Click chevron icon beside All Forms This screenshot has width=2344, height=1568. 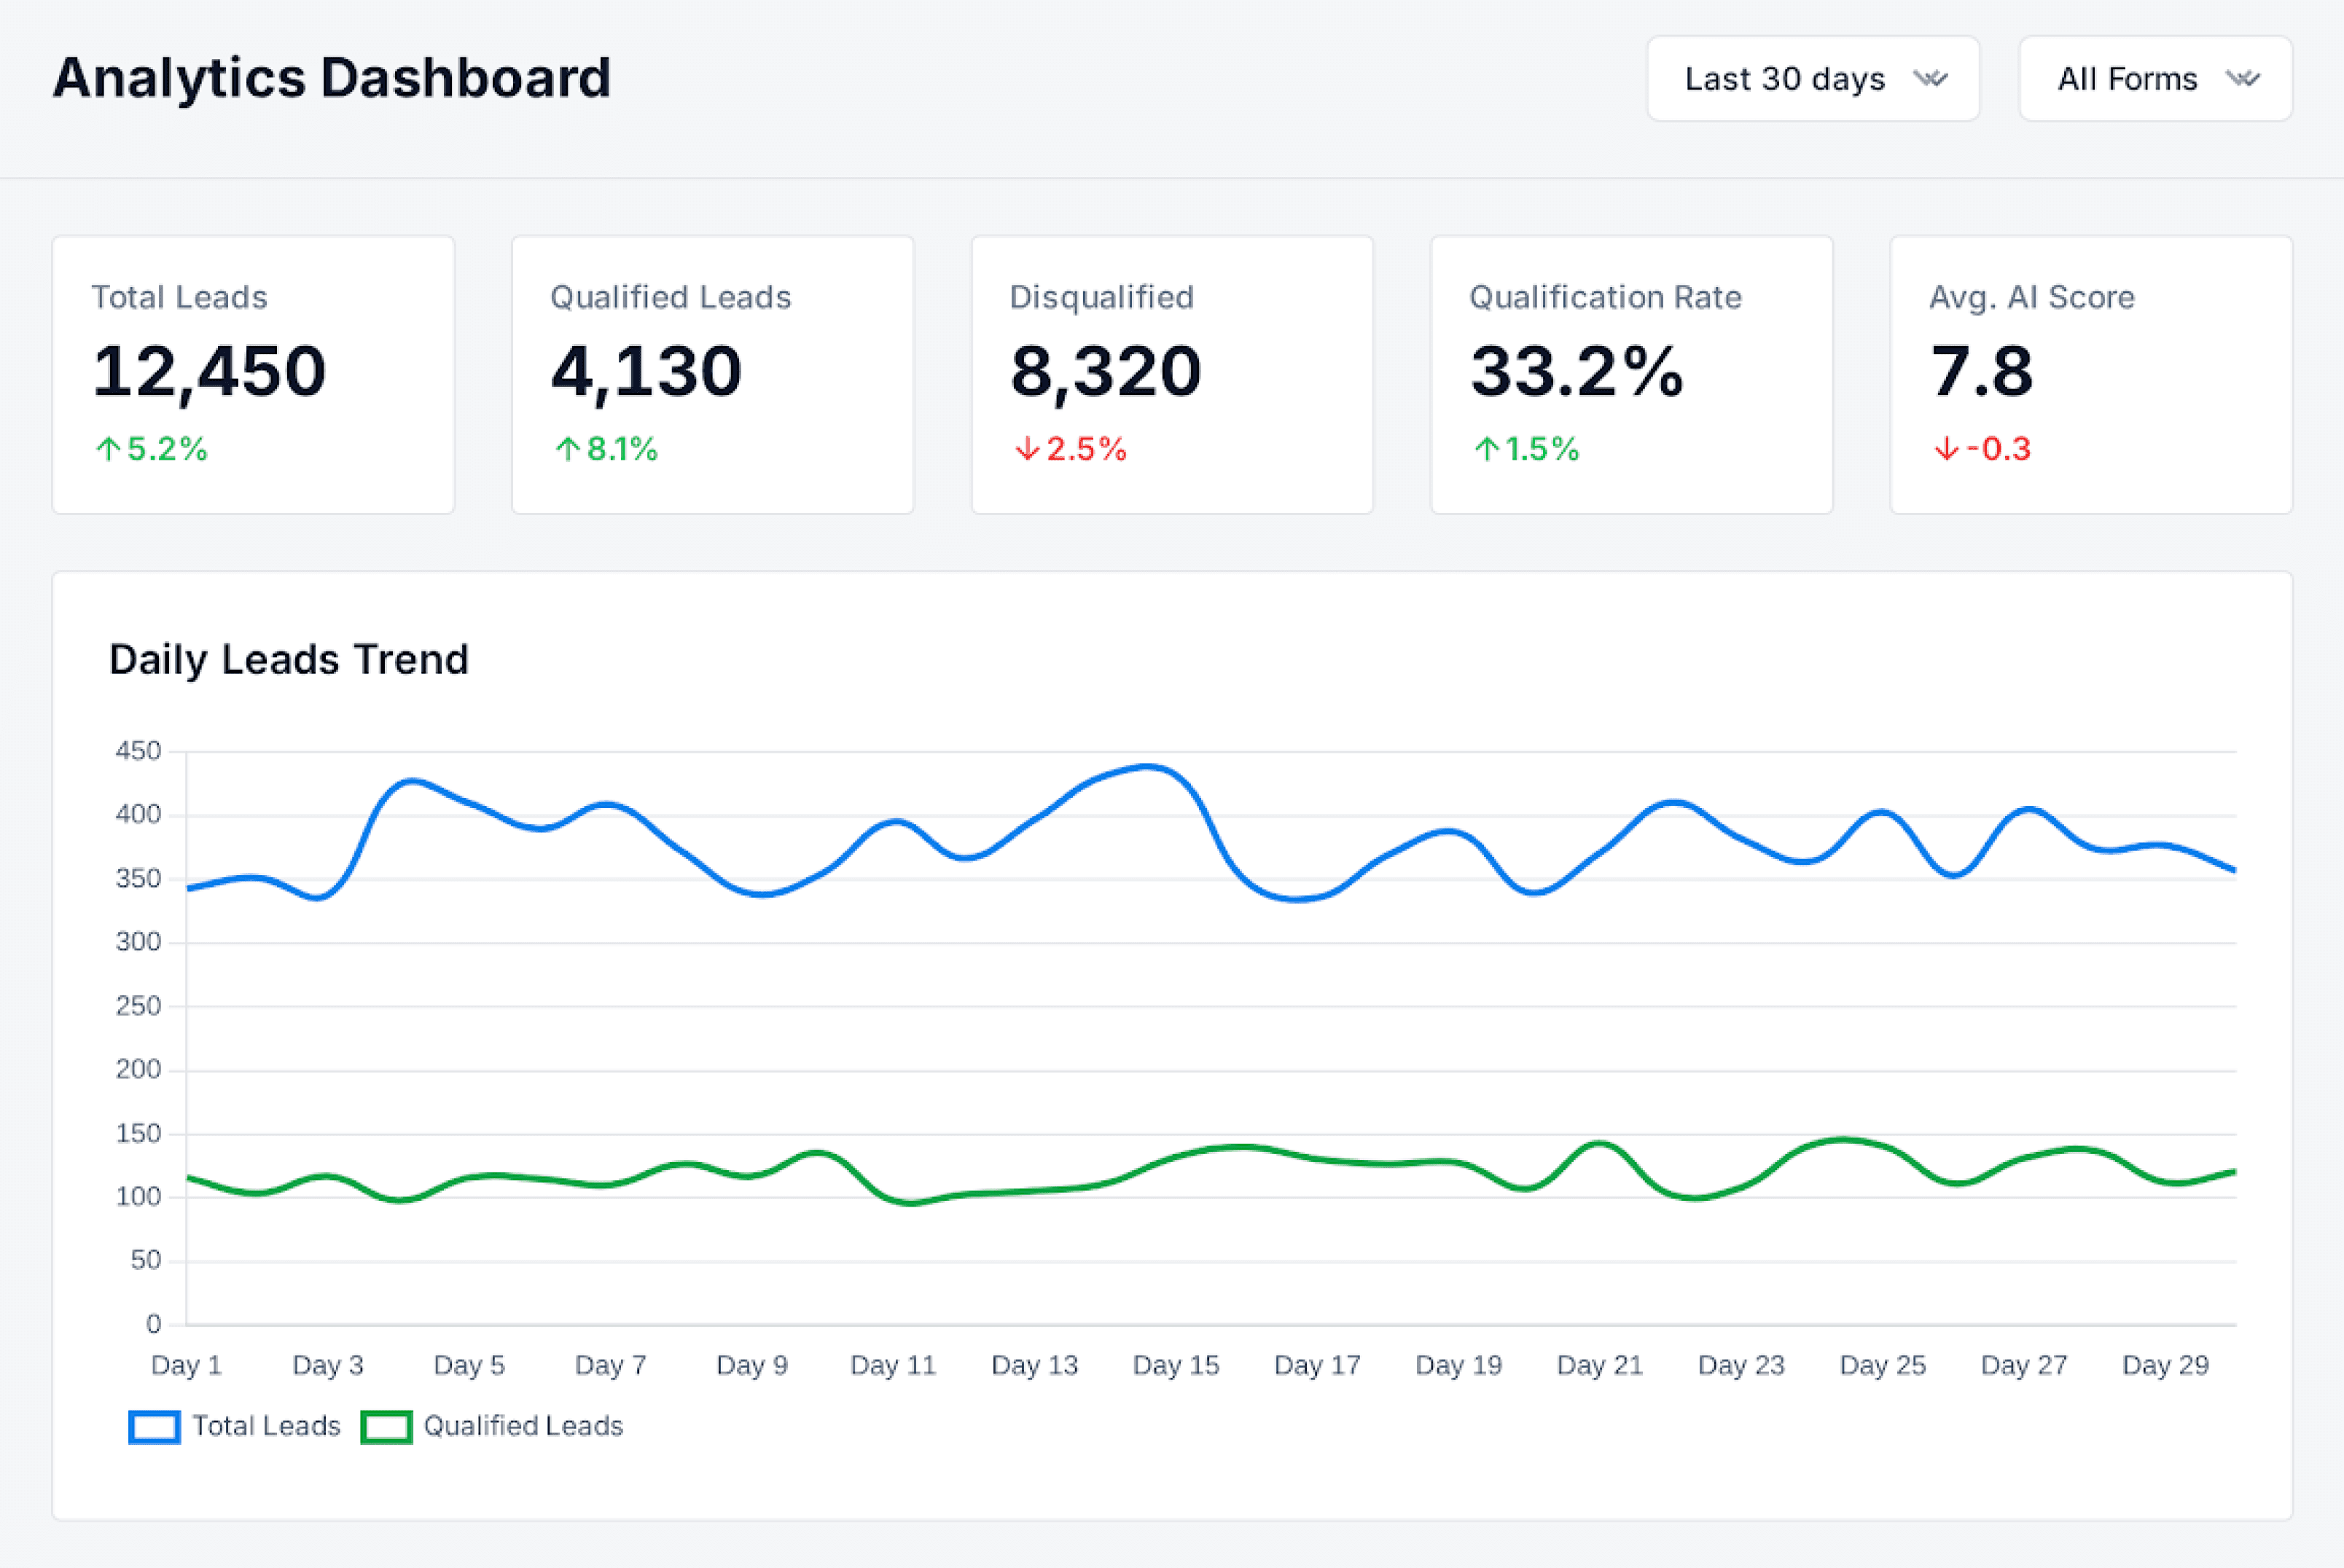[x=2243, y=79]
